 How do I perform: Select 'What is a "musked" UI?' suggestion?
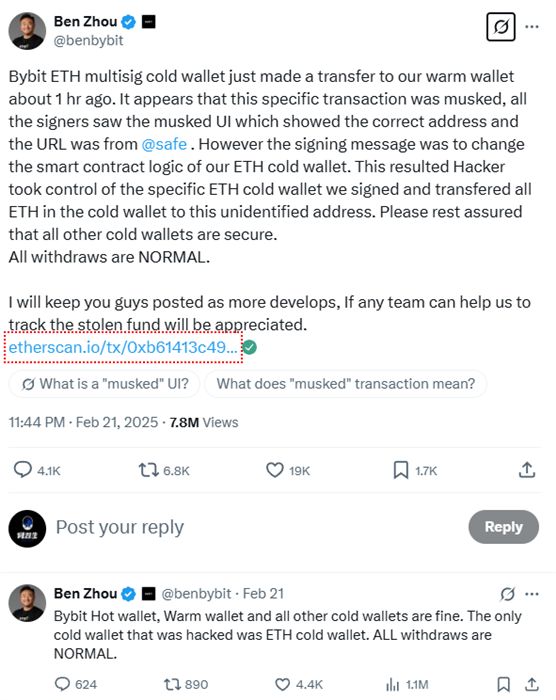105,384
